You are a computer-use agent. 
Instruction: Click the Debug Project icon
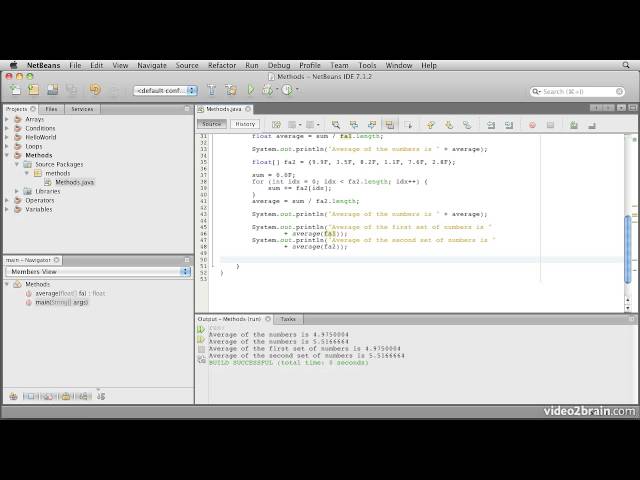(x=267, y=90)
